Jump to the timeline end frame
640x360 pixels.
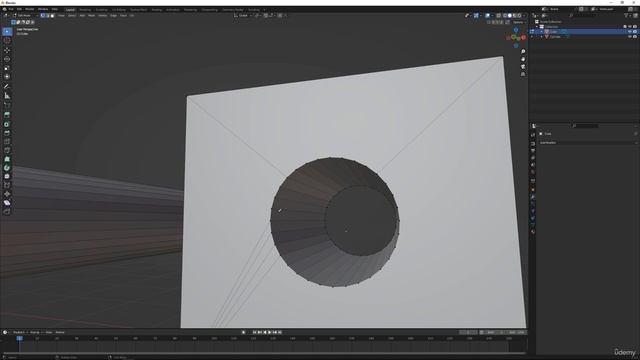tap(280, 332)
